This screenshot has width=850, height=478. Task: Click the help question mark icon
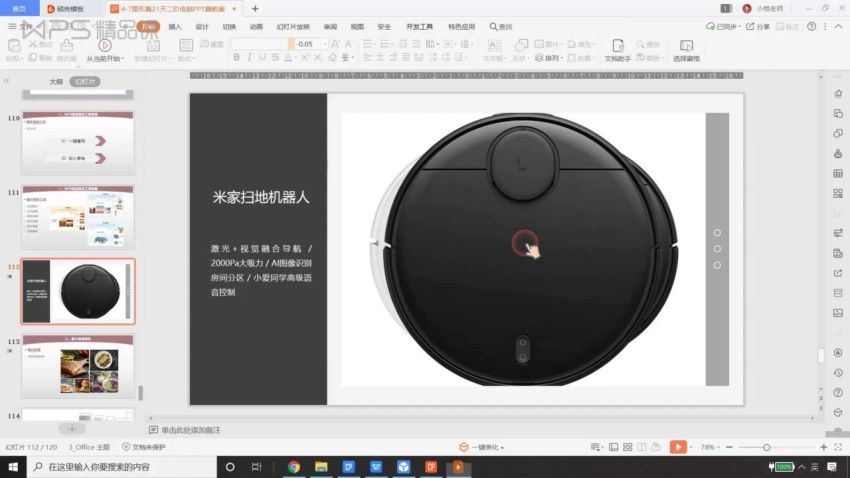[x=811, y=26]
